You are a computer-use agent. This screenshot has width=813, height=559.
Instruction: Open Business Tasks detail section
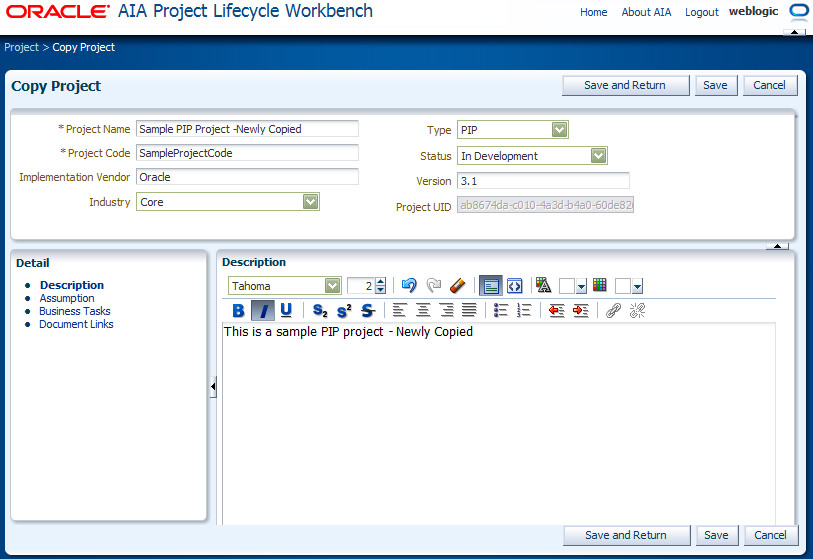tap(75, 311)
